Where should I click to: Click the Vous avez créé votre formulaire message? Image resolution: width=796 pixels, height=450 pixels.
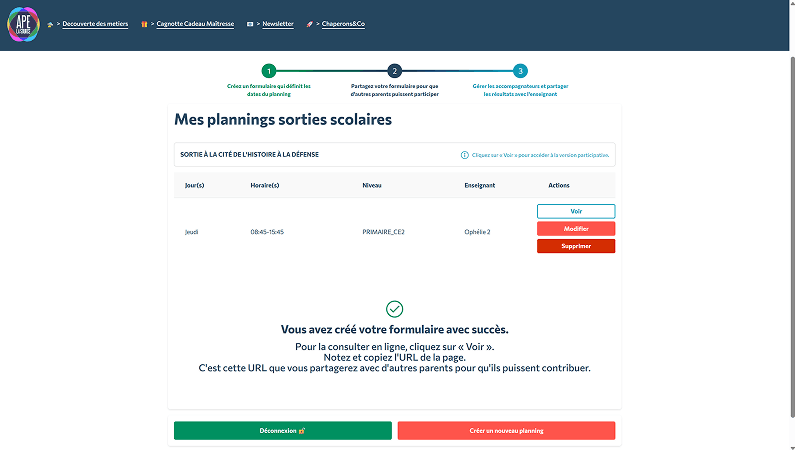(394, 330)
